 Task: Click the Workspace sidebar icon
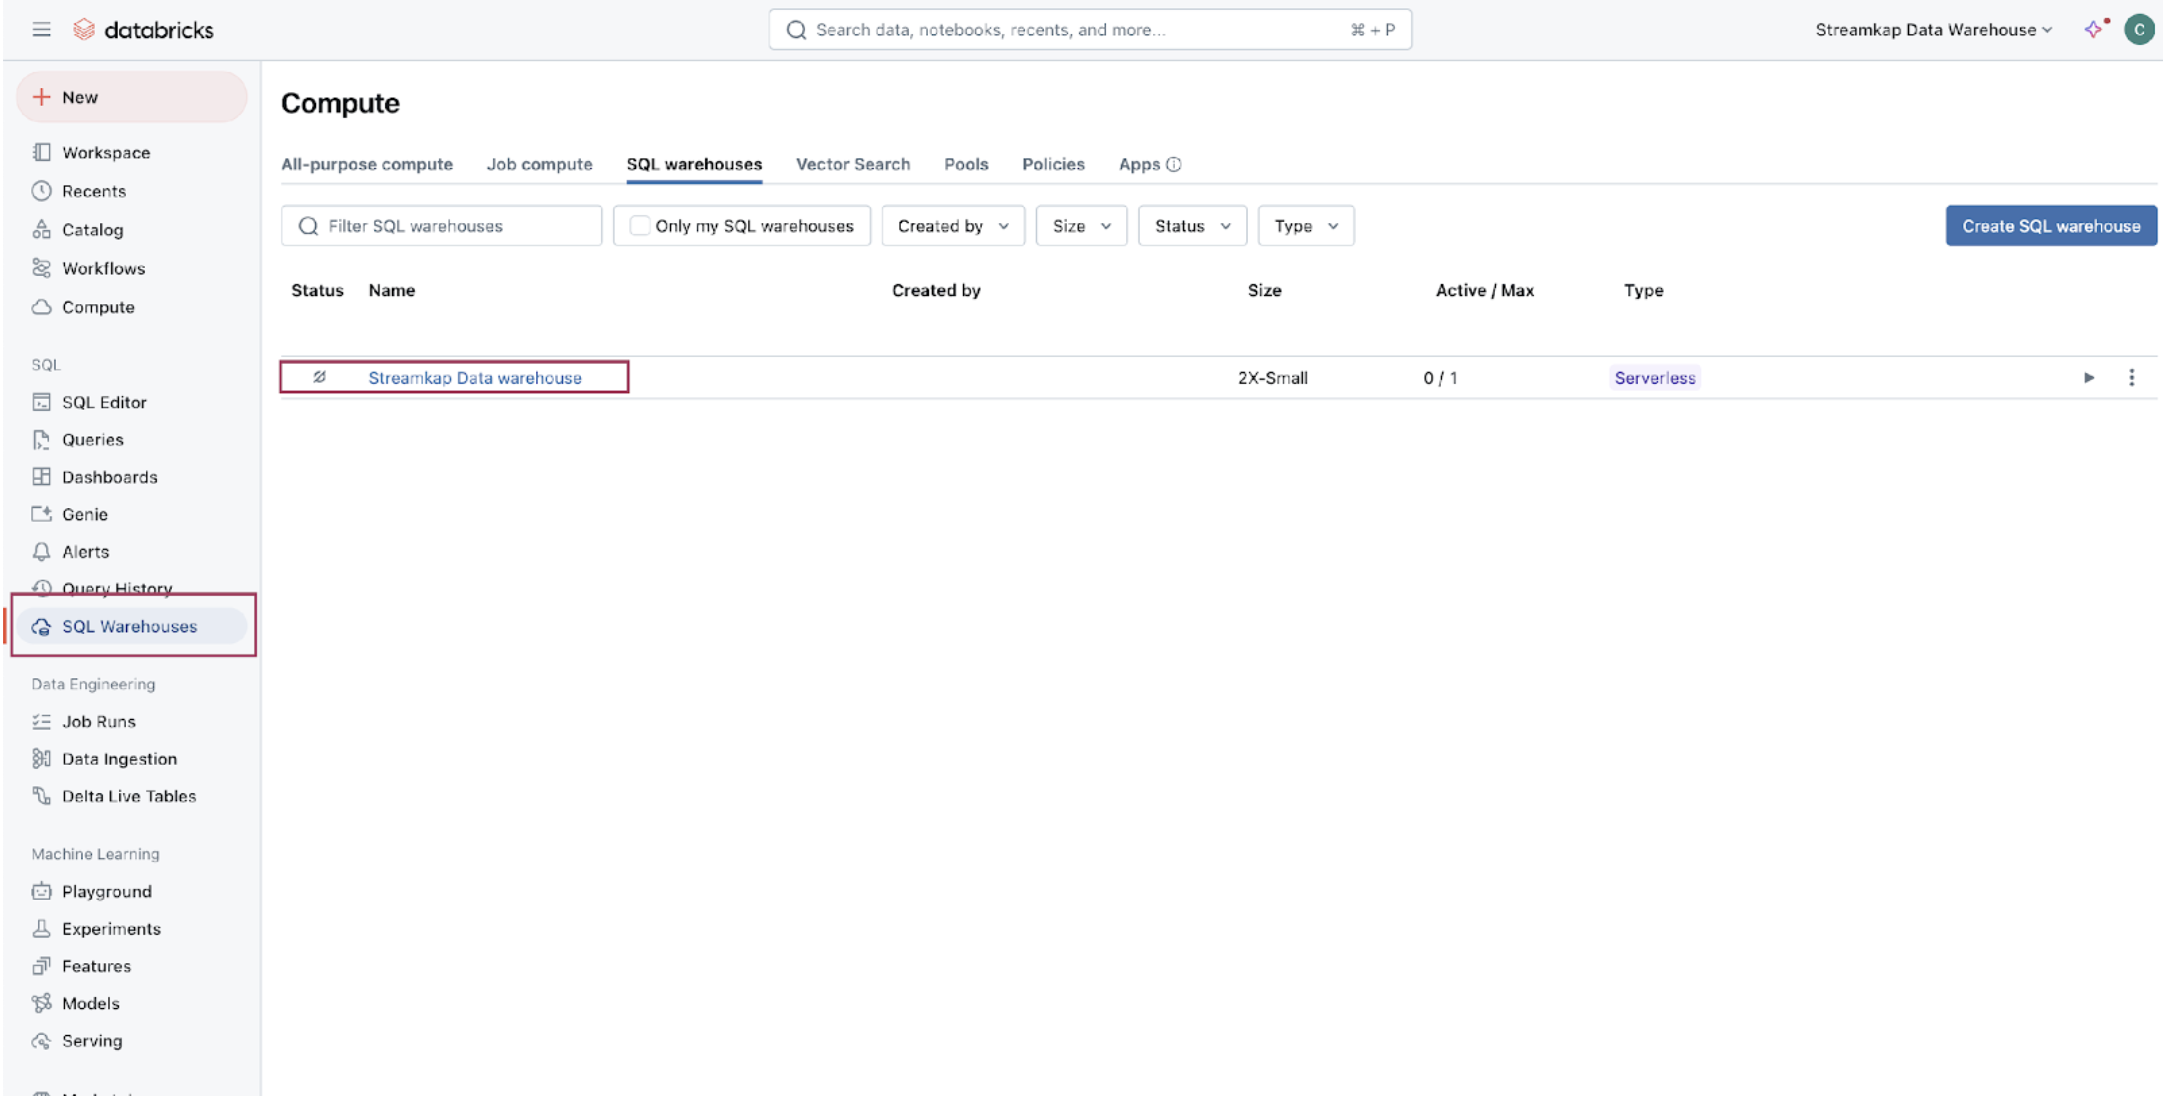tap(41, 152)
